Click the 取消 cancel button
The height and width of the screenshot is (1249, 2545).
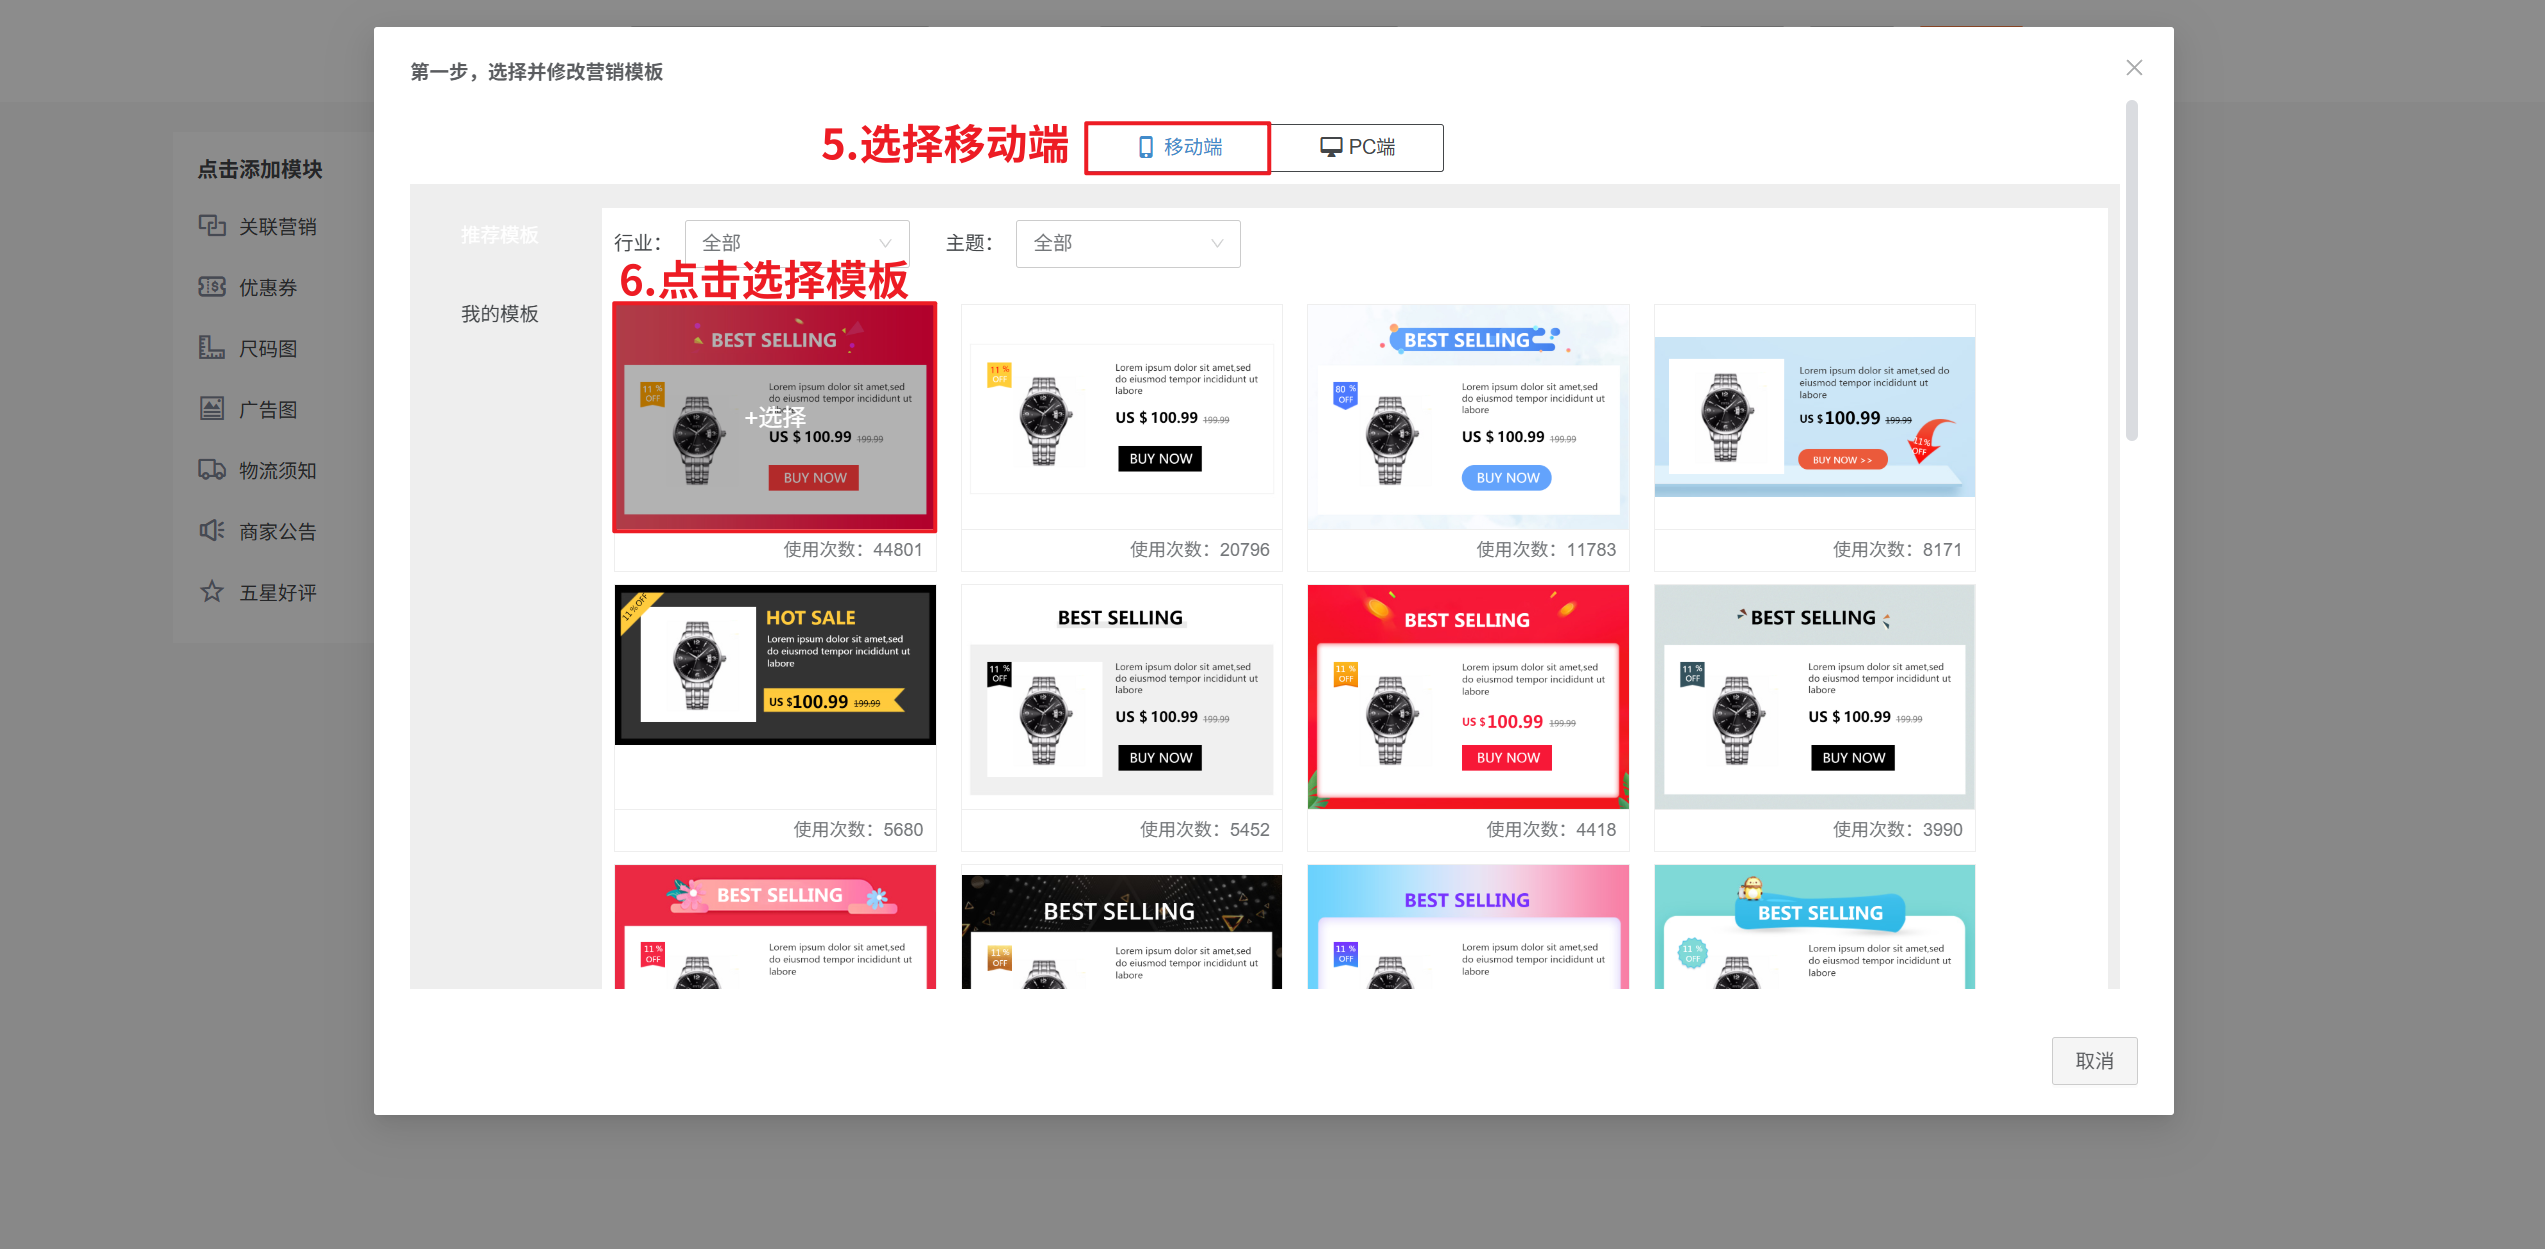coord(2093,1061)
